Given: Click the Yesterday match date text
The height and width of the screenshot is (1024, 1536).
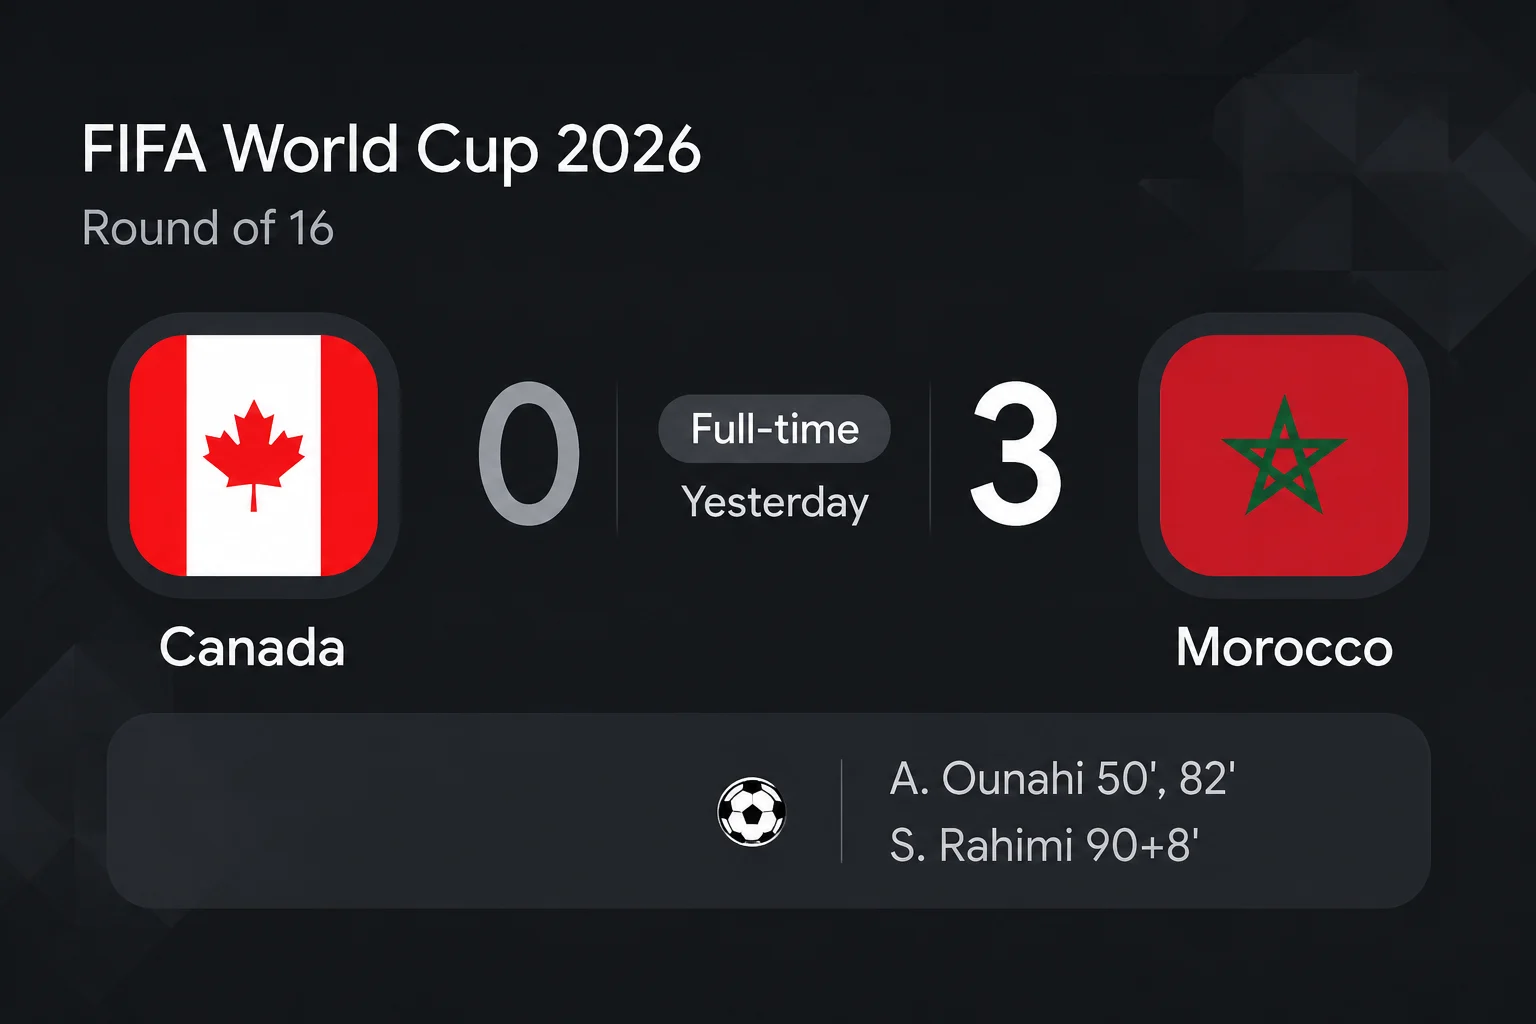Looking at the screenshot, I should [x=775, y=503].
